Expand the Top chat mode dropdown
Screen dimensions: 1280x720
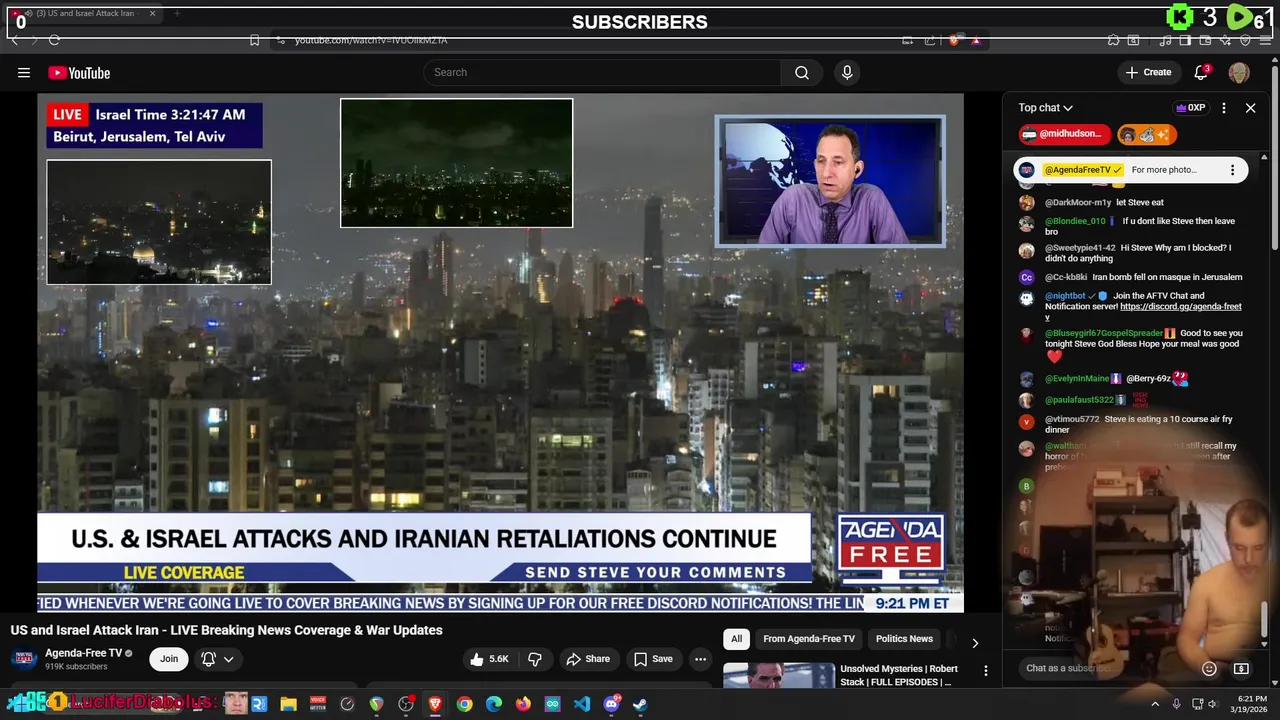point(1046,108)
